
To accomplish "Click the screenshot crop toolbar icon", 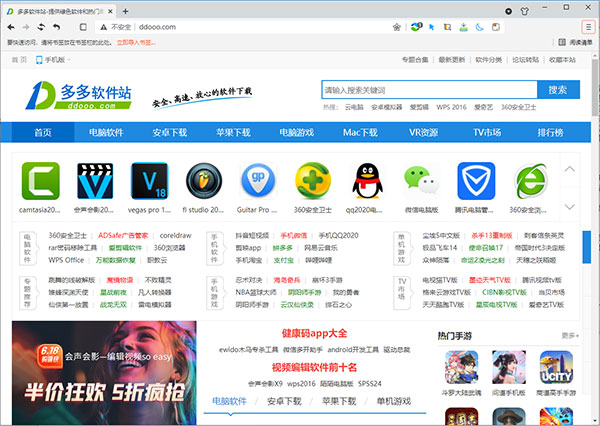I will click(x=447, y=27).
